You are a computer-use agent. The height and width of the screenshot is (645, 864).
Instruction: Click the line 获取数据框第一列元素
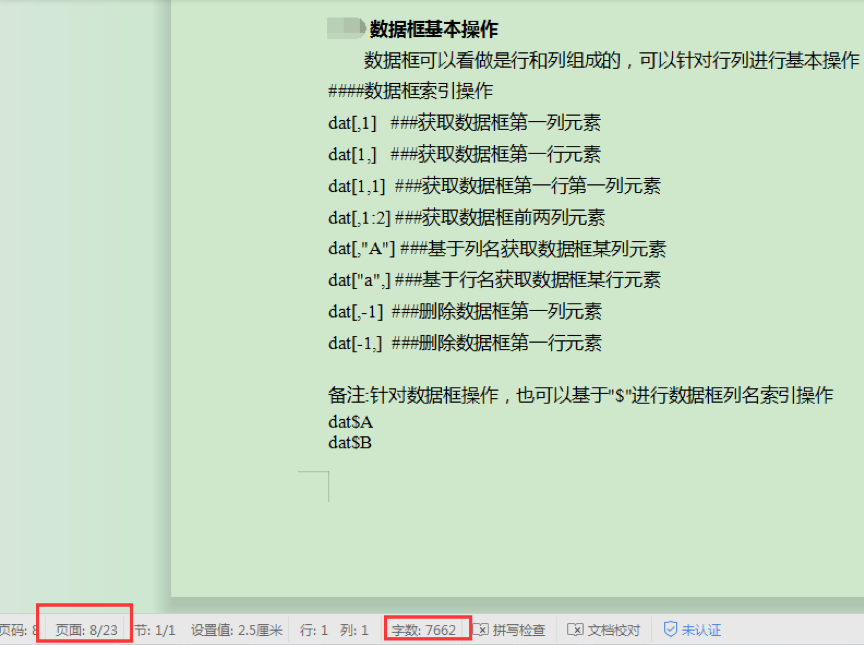pyautogui.click(x=464, y=124)
